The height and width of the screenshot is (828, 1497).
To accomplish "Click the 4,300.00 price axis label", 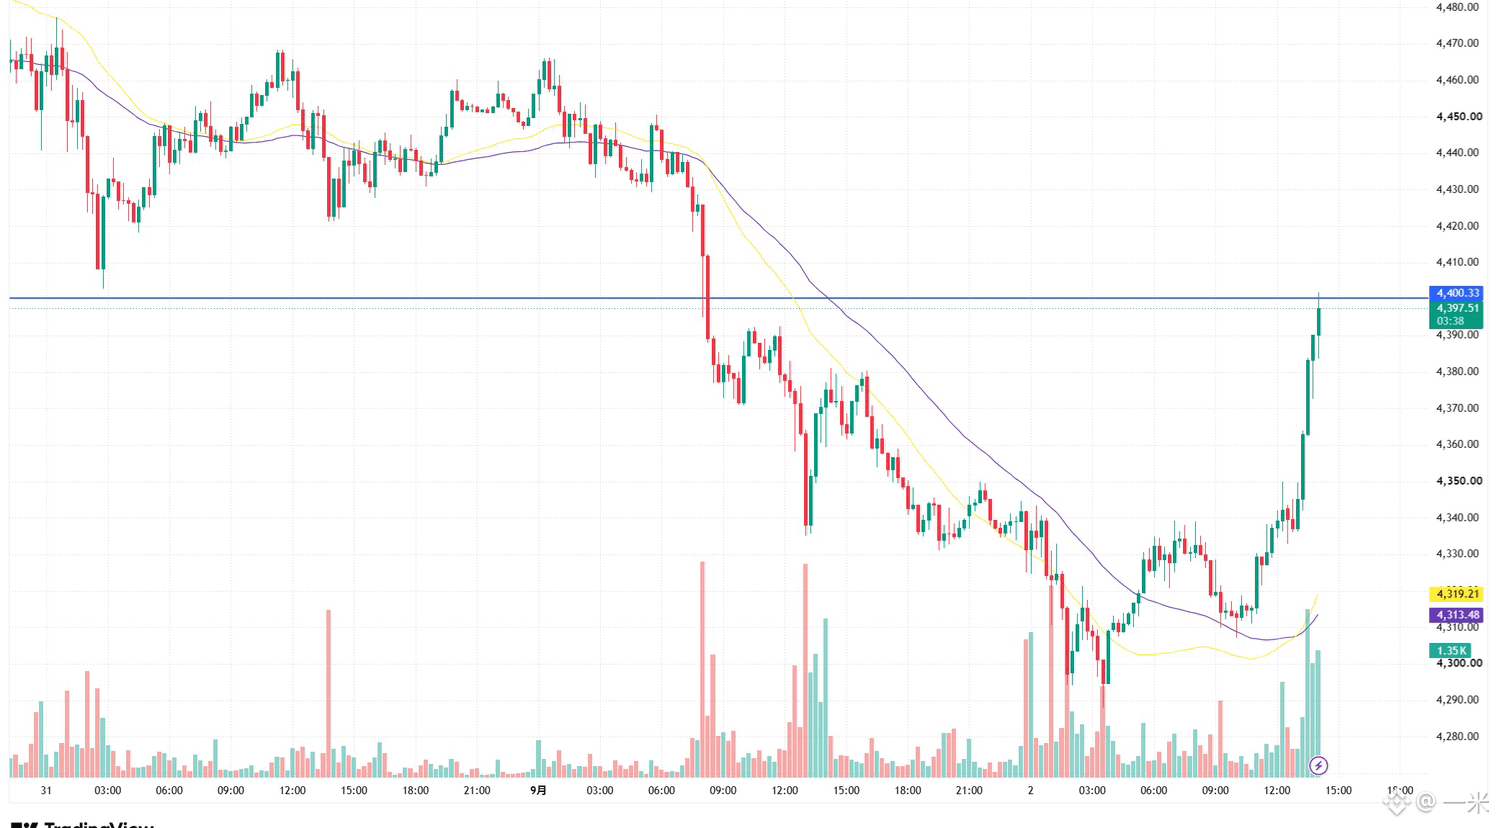I will pos(1458,663).
